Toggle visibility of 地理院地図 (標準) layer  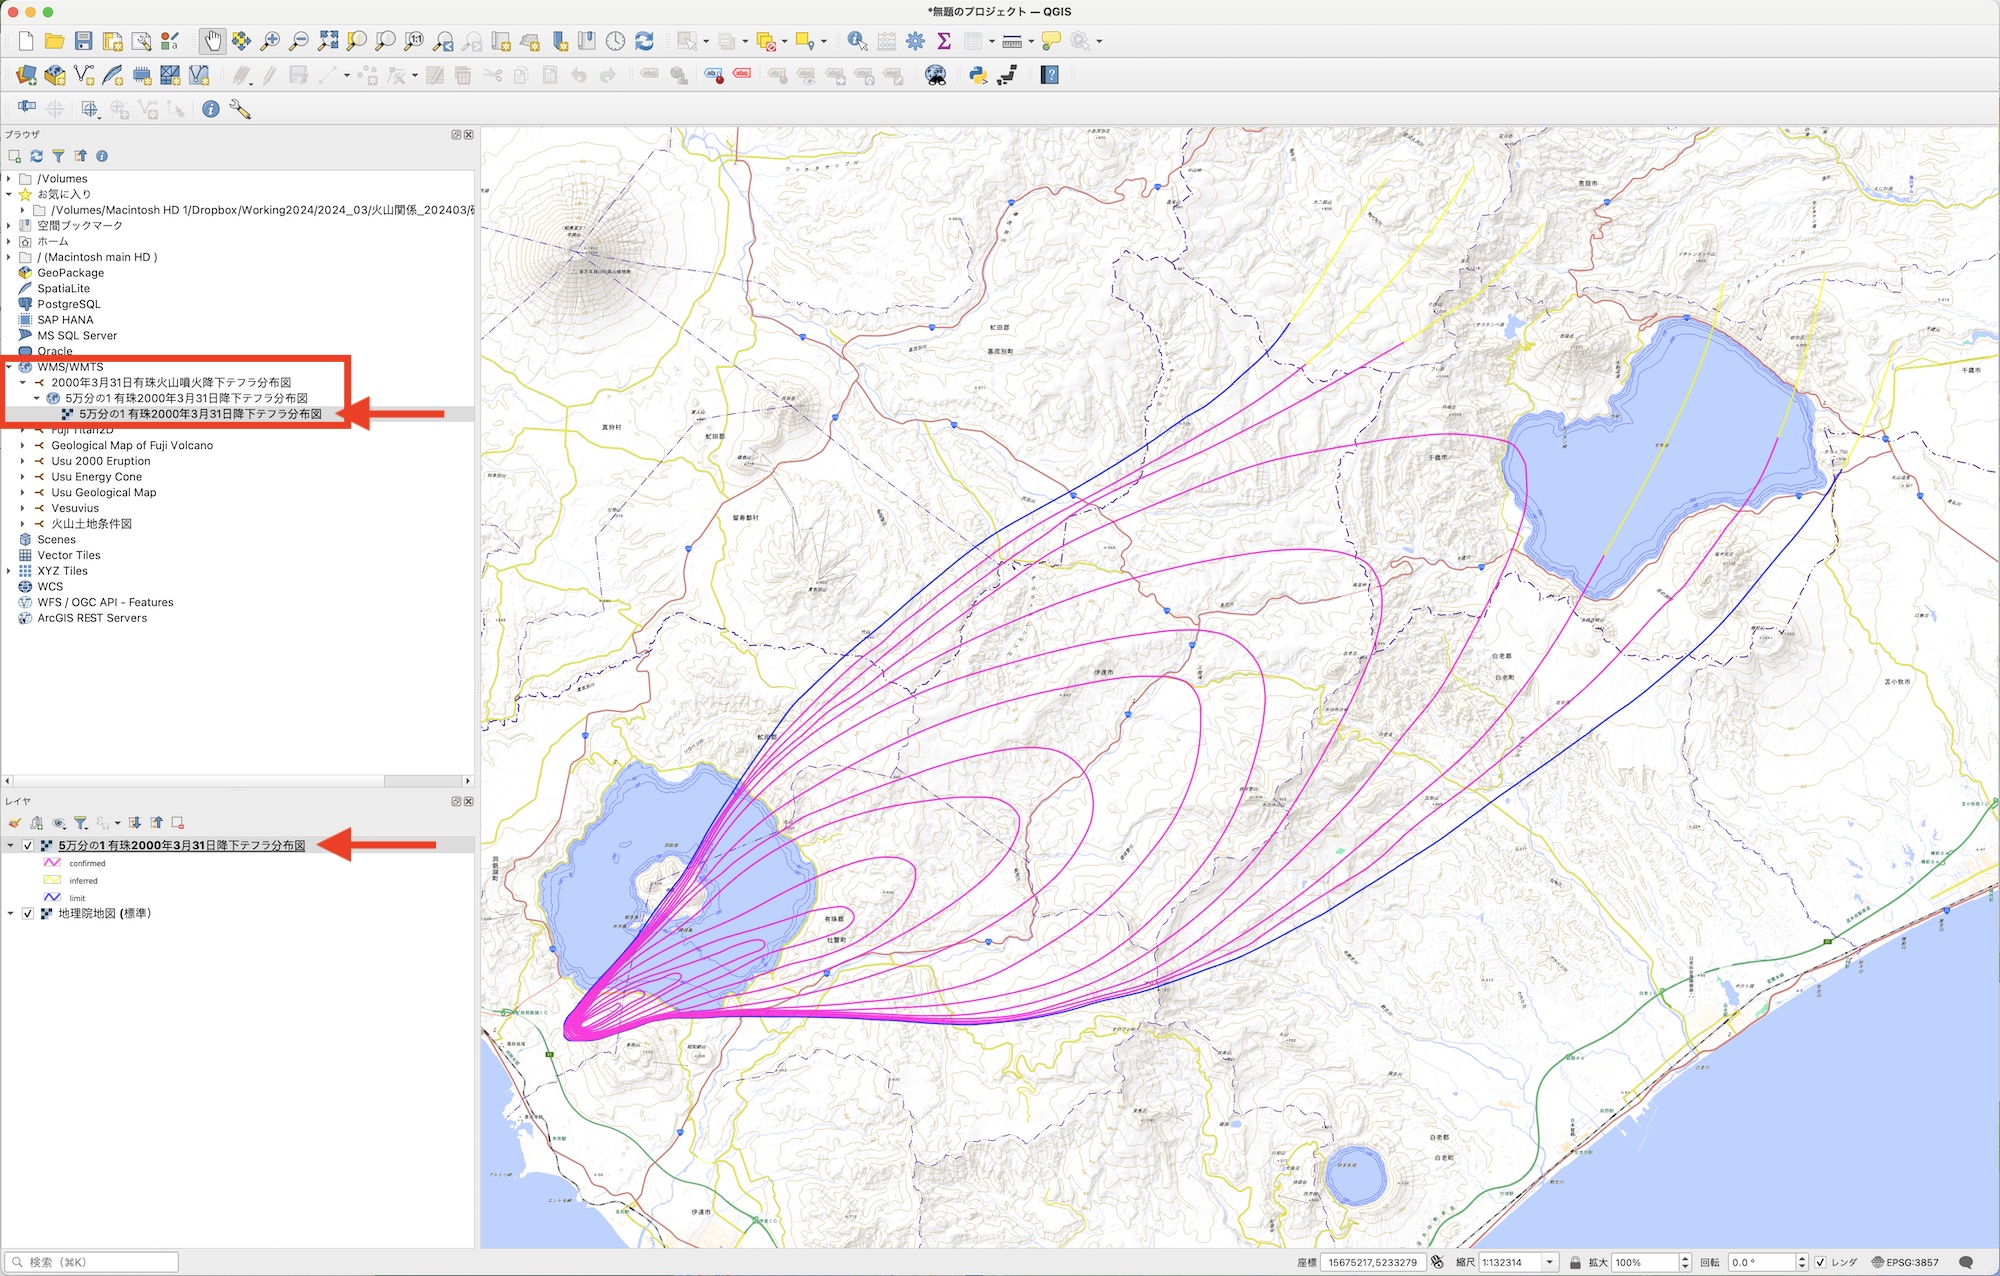(x=28, y=913)
